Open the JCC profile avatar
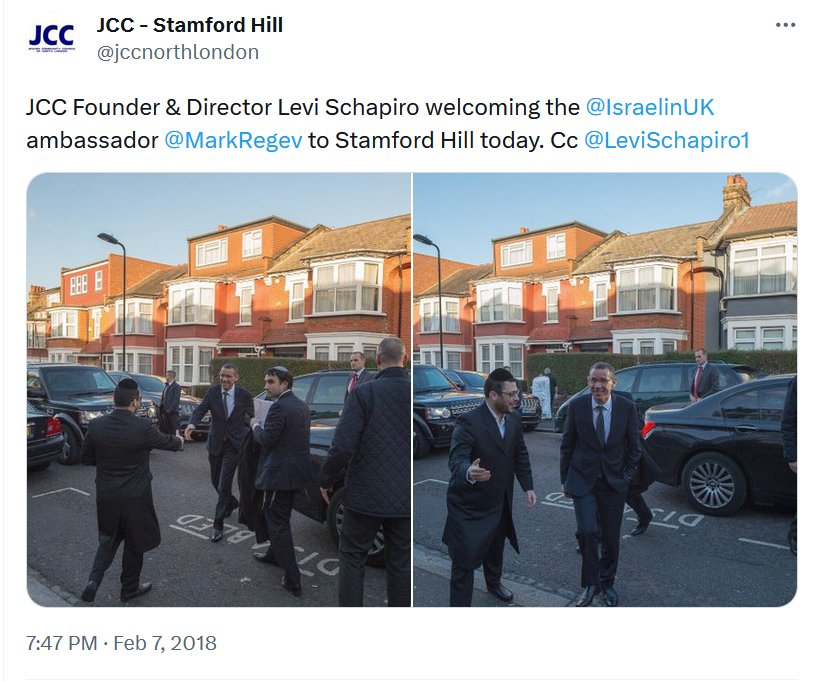Screen dimensions: 815x681 pos(51,37)
